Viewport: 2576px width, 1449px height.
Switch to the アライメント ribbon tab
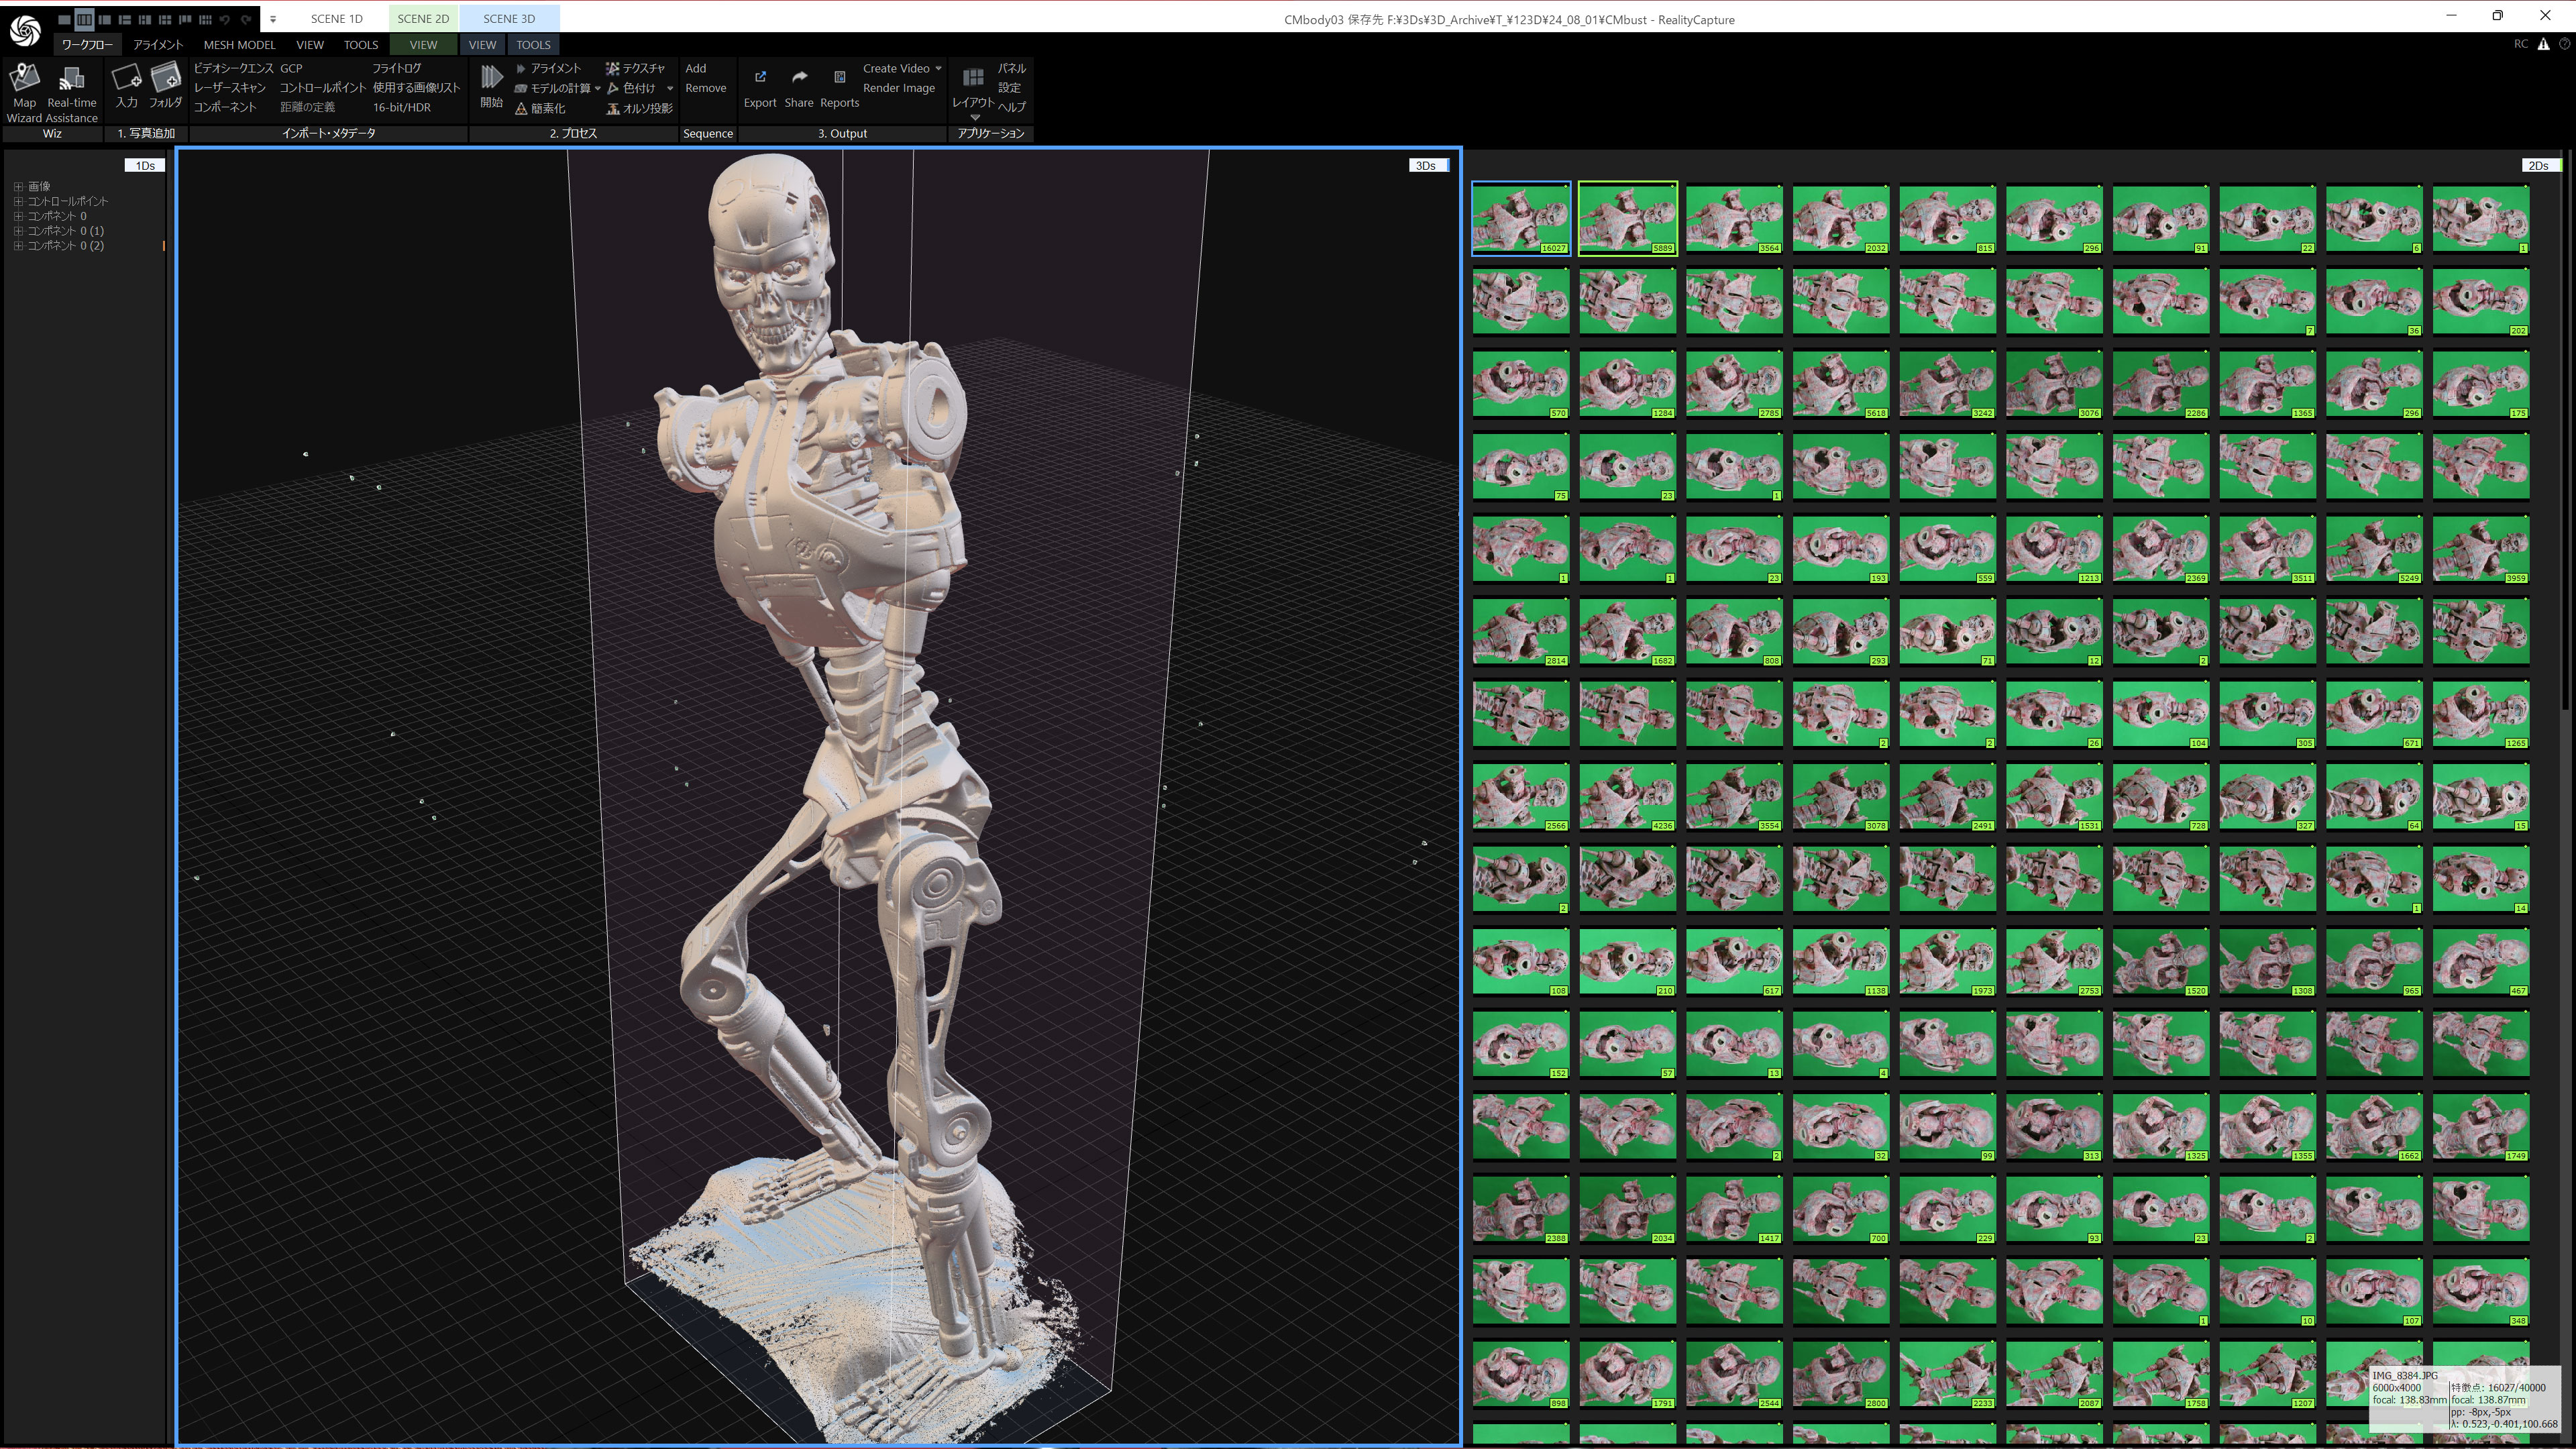(158, 45)
